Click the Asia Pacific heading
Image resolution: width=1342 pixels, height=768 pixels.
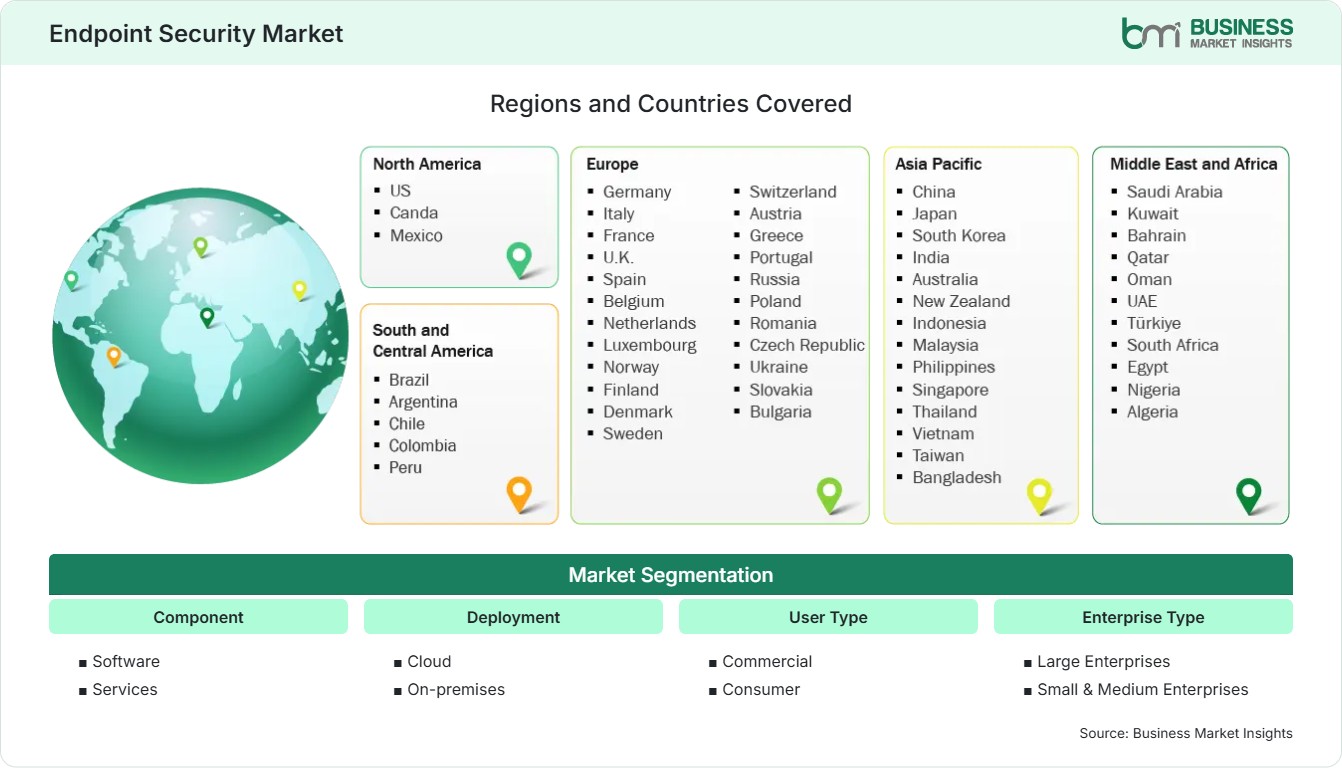[939, 164]
